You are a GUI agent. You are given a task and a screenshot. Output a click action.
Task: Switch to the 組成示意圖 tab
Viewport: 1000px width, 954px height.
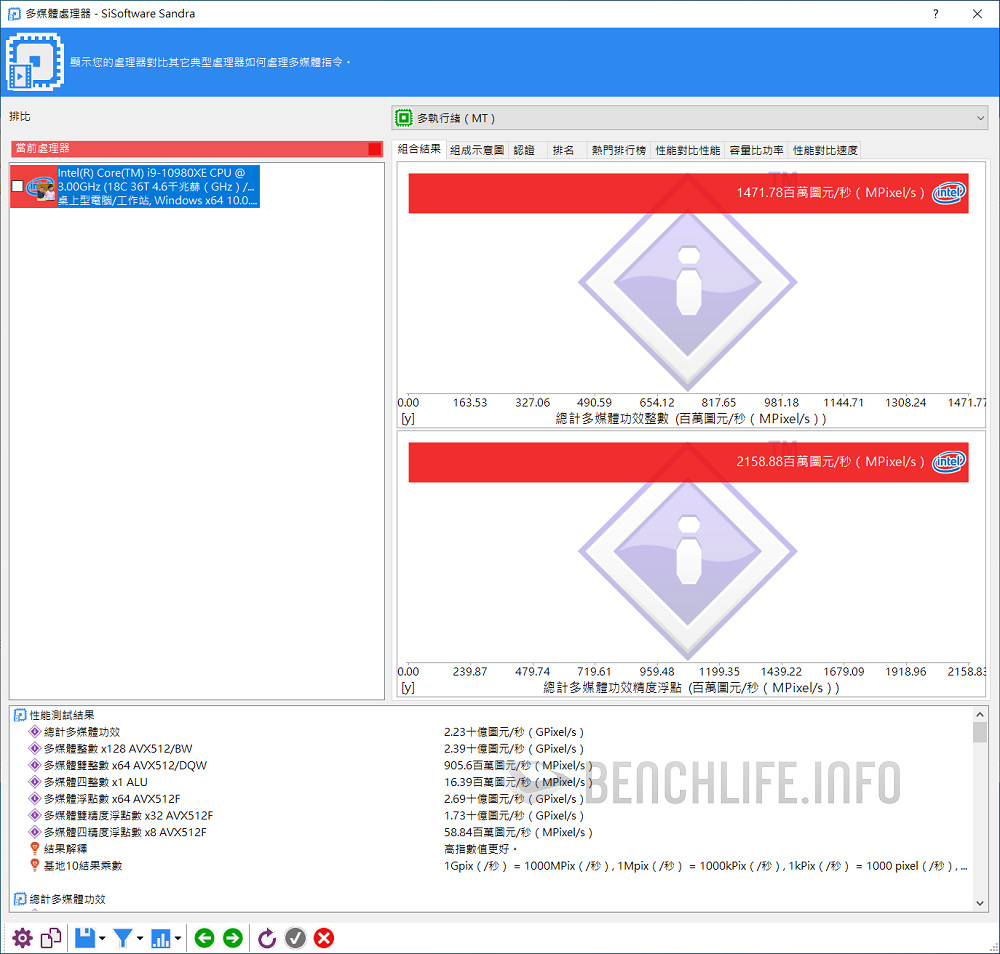click(477, 150)
